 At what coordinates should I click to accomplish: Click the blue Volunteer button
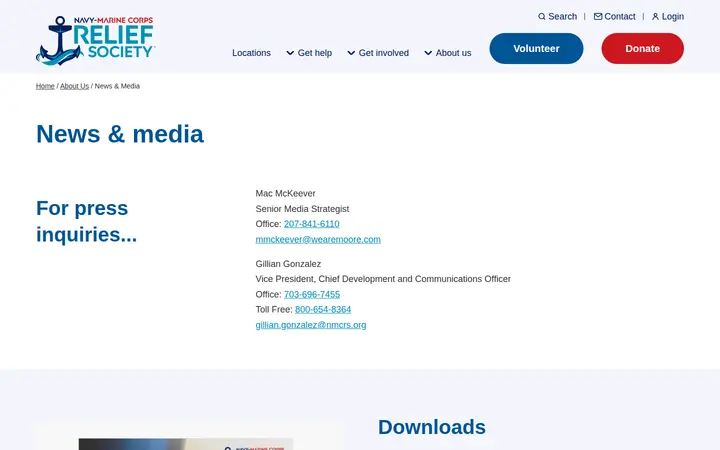(536, 48)
